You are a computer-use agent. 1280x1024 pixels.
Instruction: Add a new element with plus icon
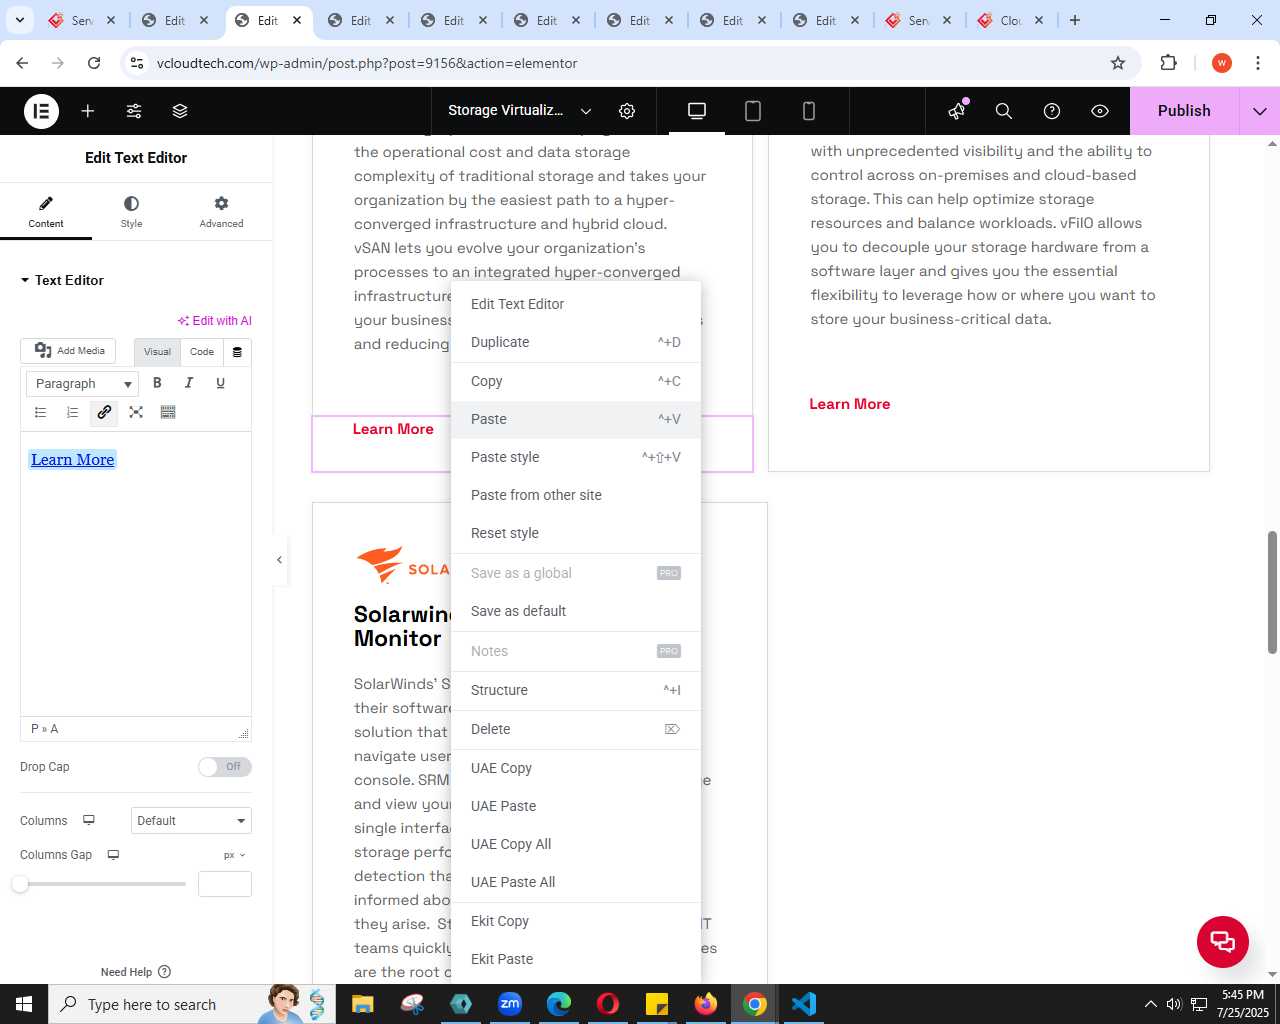coord(88,111)
